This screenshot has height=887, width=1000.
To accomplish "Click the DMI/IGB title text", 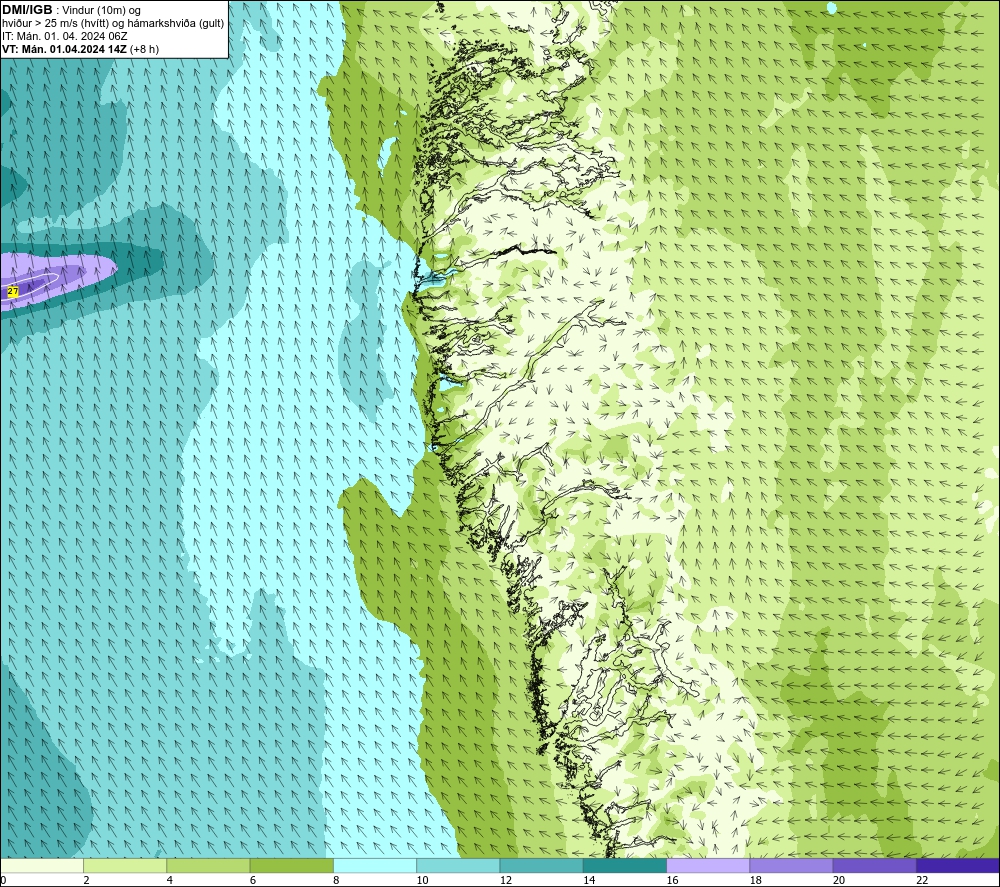I will click(27, 10).
